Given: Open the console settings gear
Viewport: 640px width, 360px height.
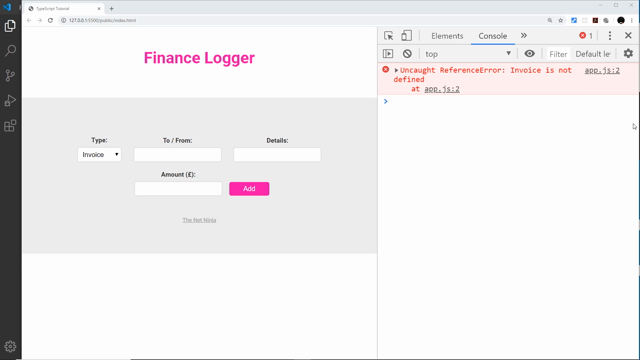Looking at the screenshot, I should pyautogui.click(x=628, y=53).
